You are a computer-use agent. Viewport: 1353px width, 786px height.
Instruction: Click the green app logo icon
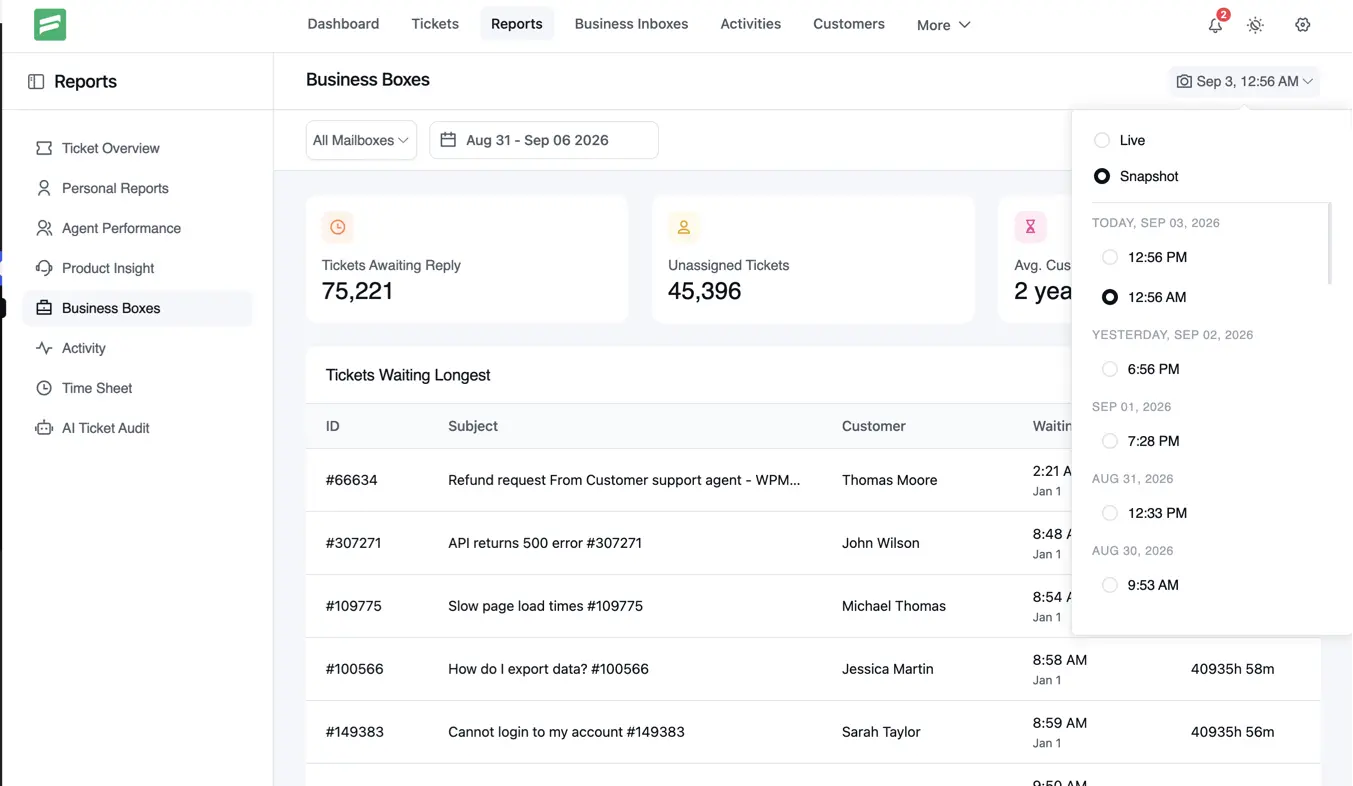point(50,24)
